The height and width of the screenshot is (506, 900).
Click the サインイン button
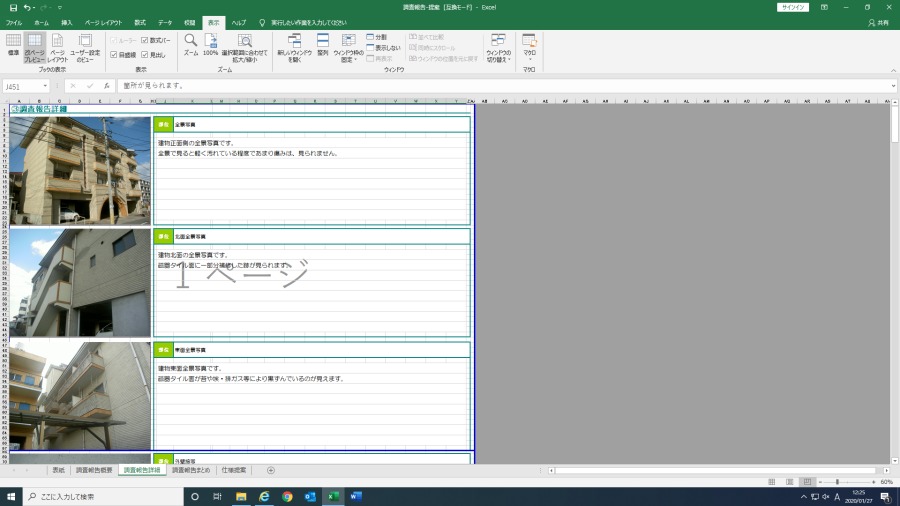[793, 7]
